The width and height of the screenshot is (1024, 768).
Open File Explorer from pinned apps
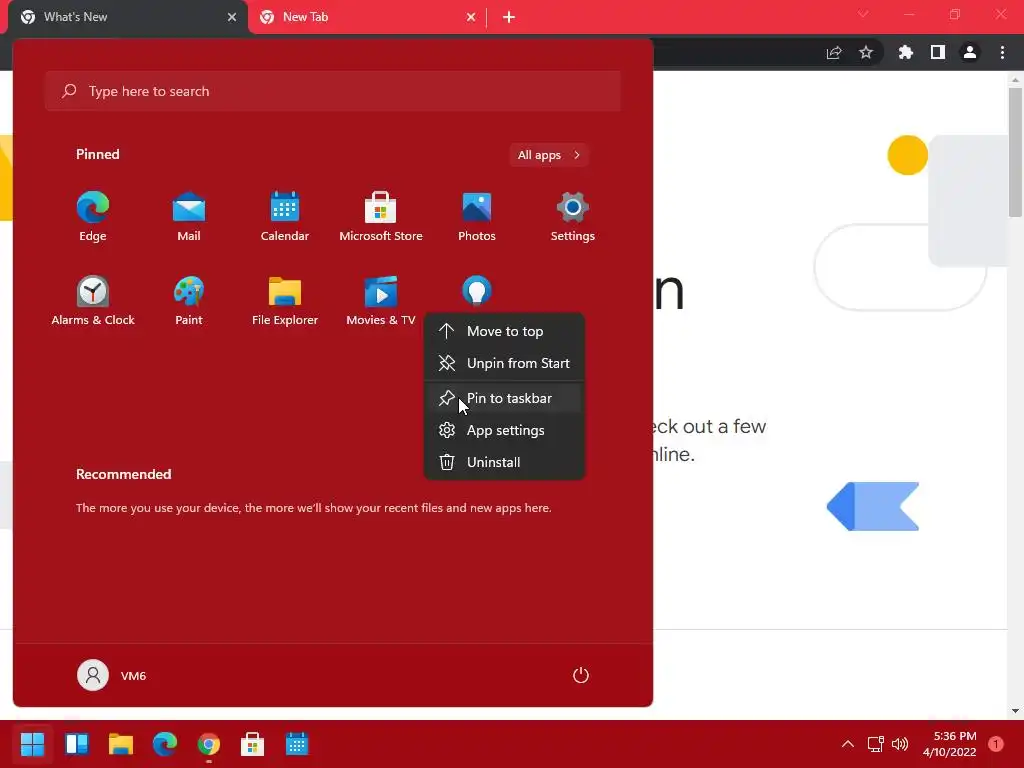(285, 300)
